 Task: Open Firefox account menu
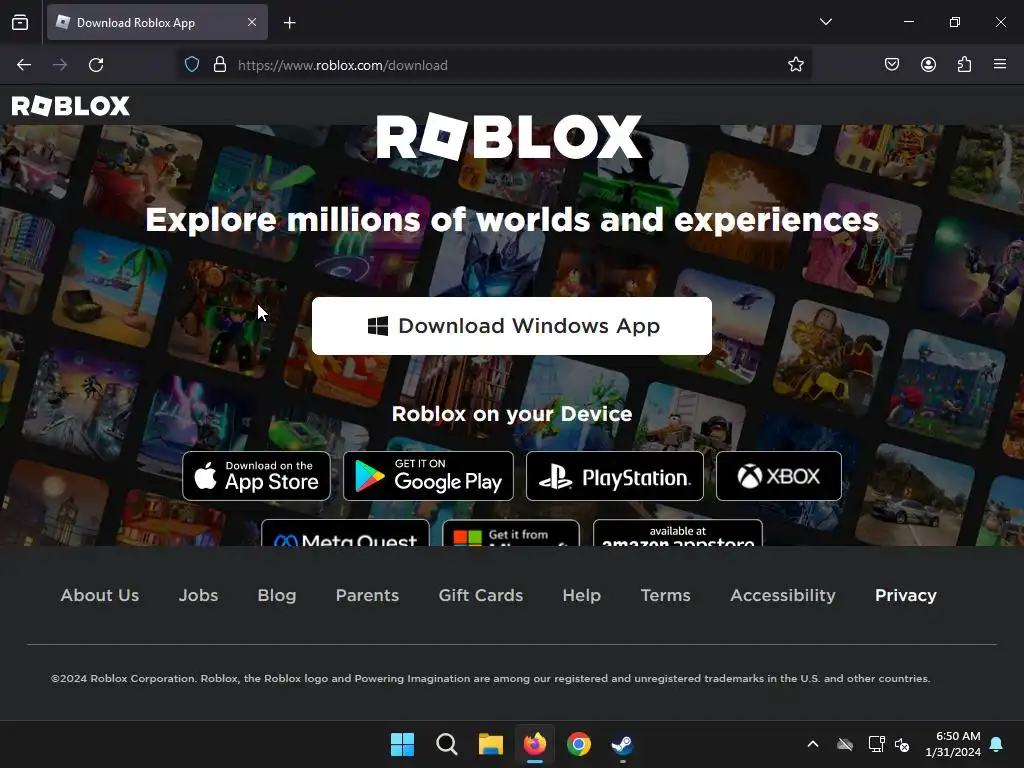[x=928, y=64]
